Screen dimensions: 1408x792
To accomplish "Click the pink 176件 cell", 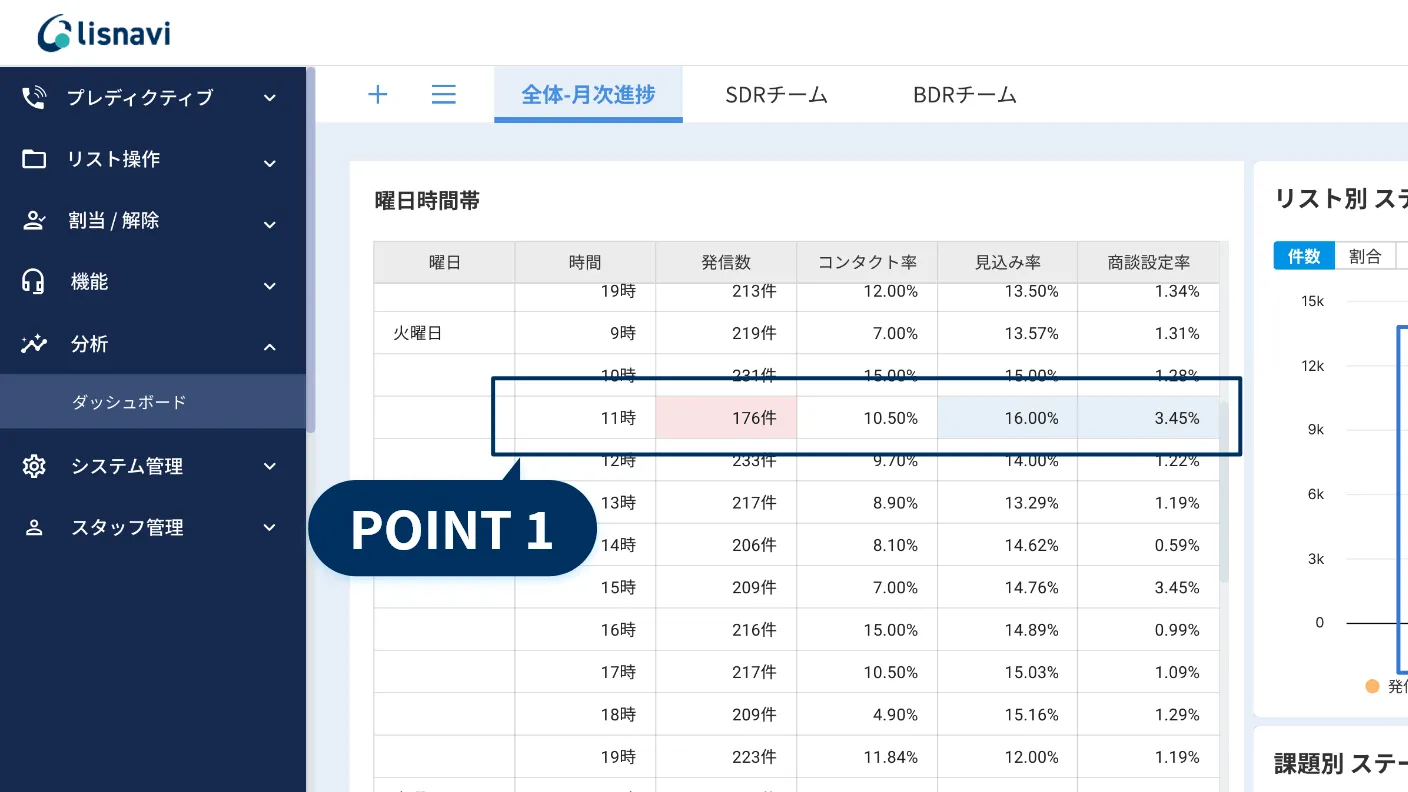I will click(726, 418).
